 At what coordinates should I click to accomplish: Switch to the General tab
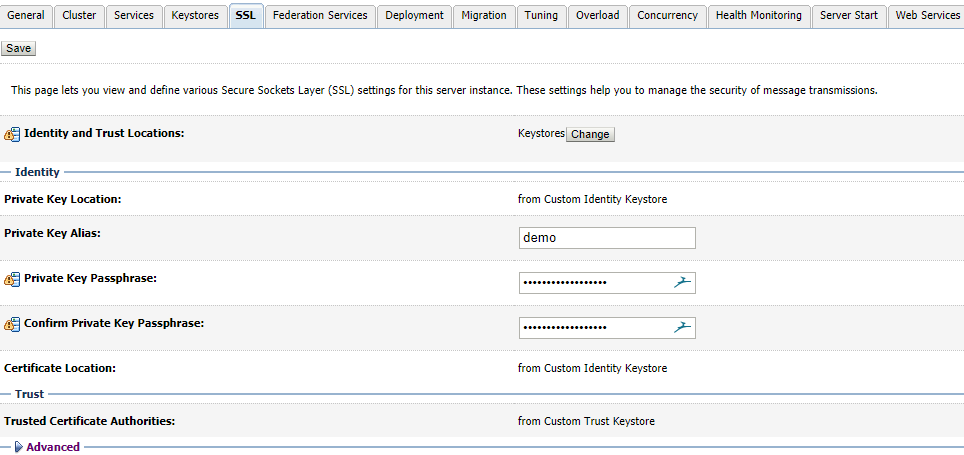[26, 16]
